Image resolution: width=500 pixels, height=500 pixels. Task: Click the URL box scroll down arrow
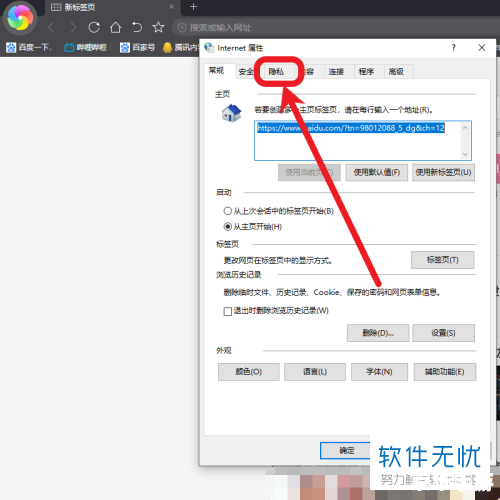[x=465, y=154]
